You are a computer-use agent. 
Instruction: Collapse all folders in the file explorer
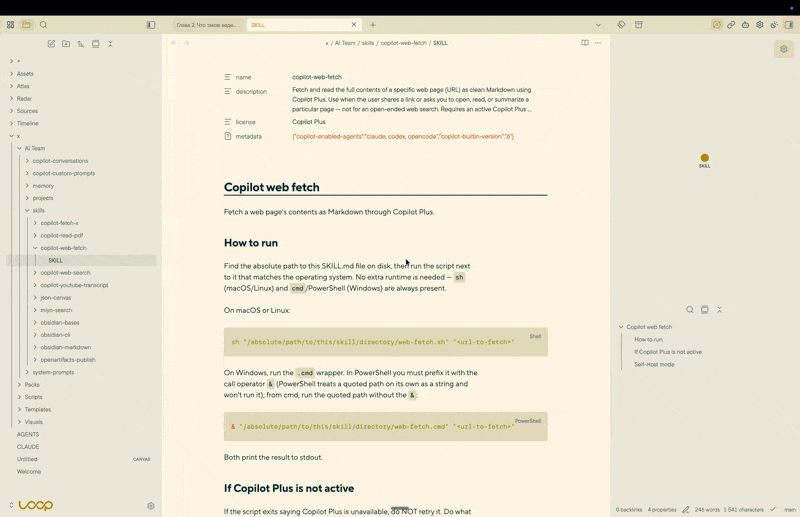(x=110, y=44)
